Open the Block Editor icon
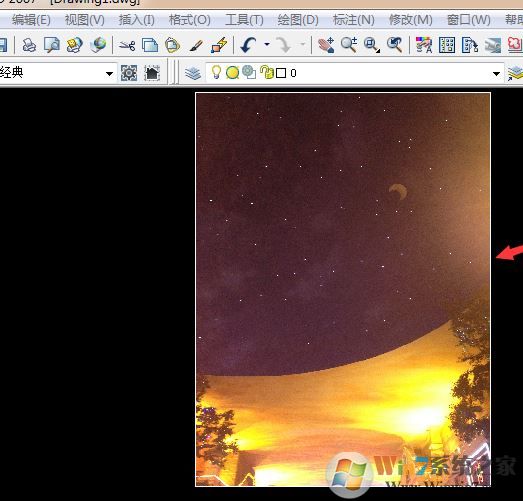The height and width of the screenshot is (501, 523). [219, 45]
